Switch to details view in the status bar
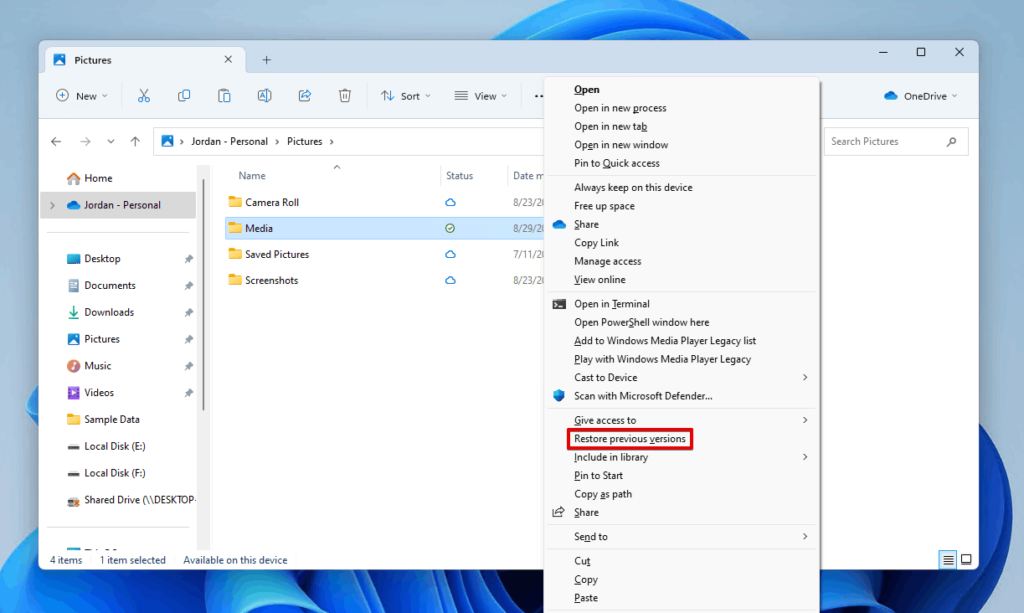This screenshot has width=1024, height=613. tap(946, 560)
